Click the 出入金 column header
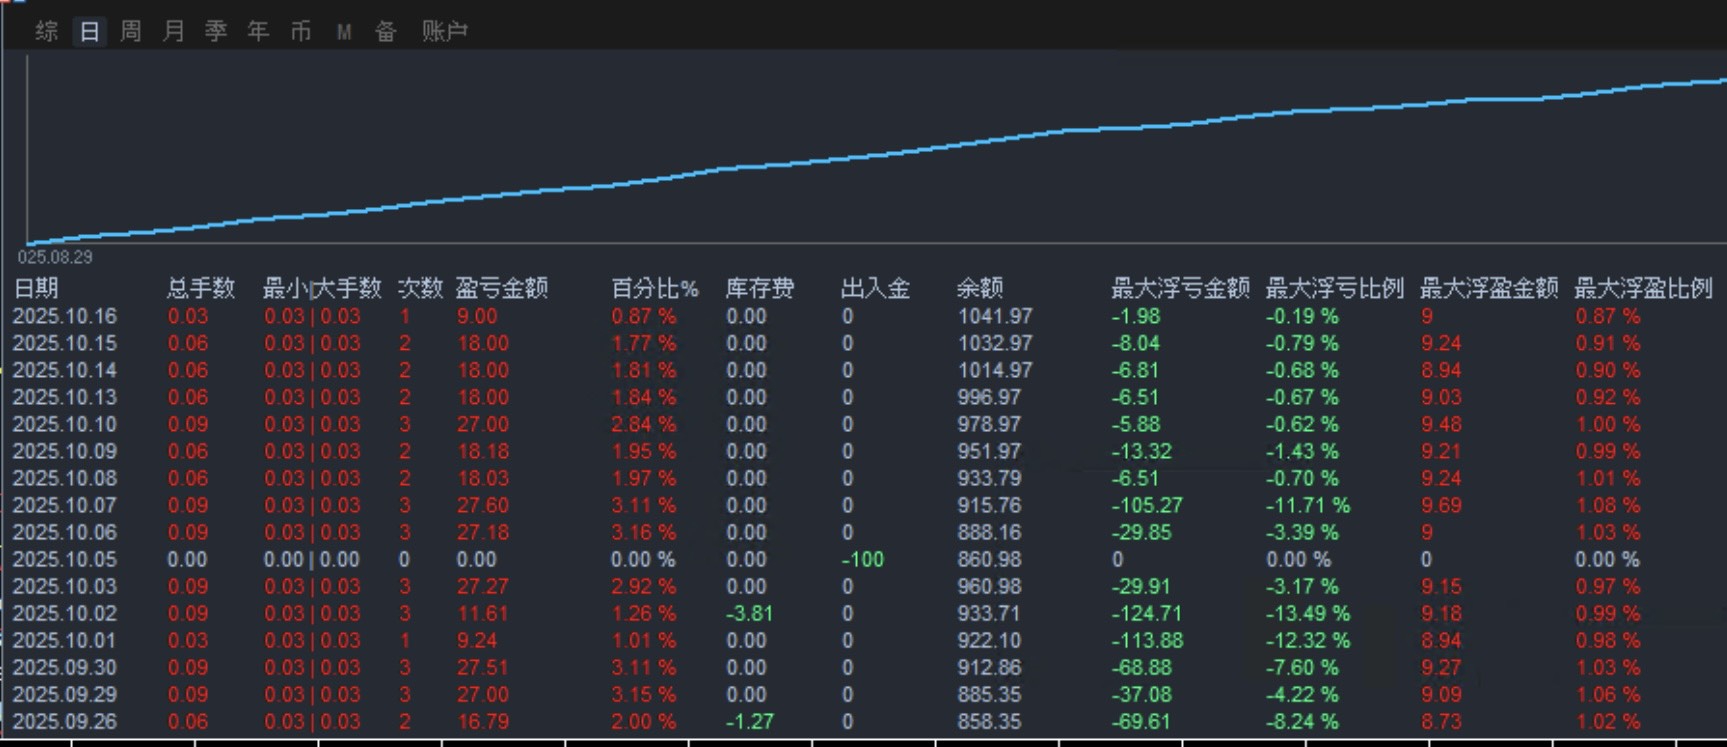Screen dimensions: 1727x747 click(x=876, y=289)
